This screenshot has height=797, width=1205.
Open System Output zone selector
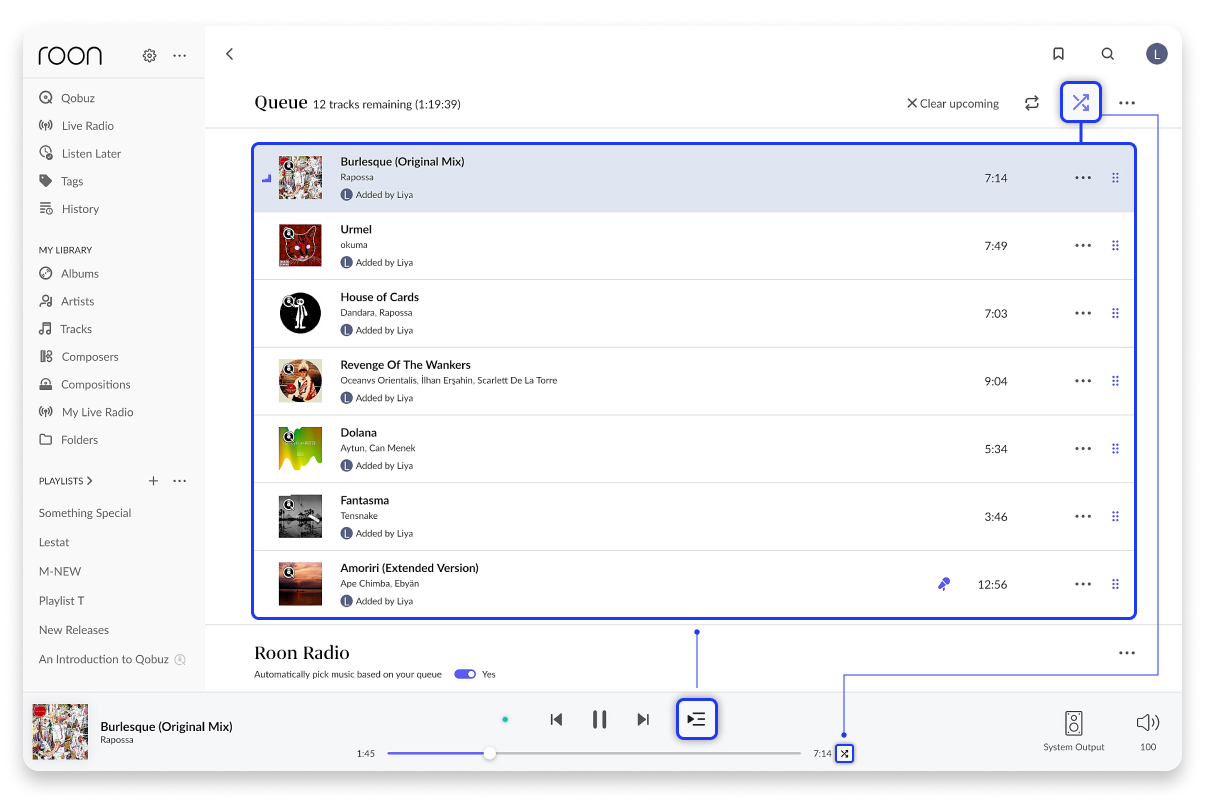point(1074,730)
